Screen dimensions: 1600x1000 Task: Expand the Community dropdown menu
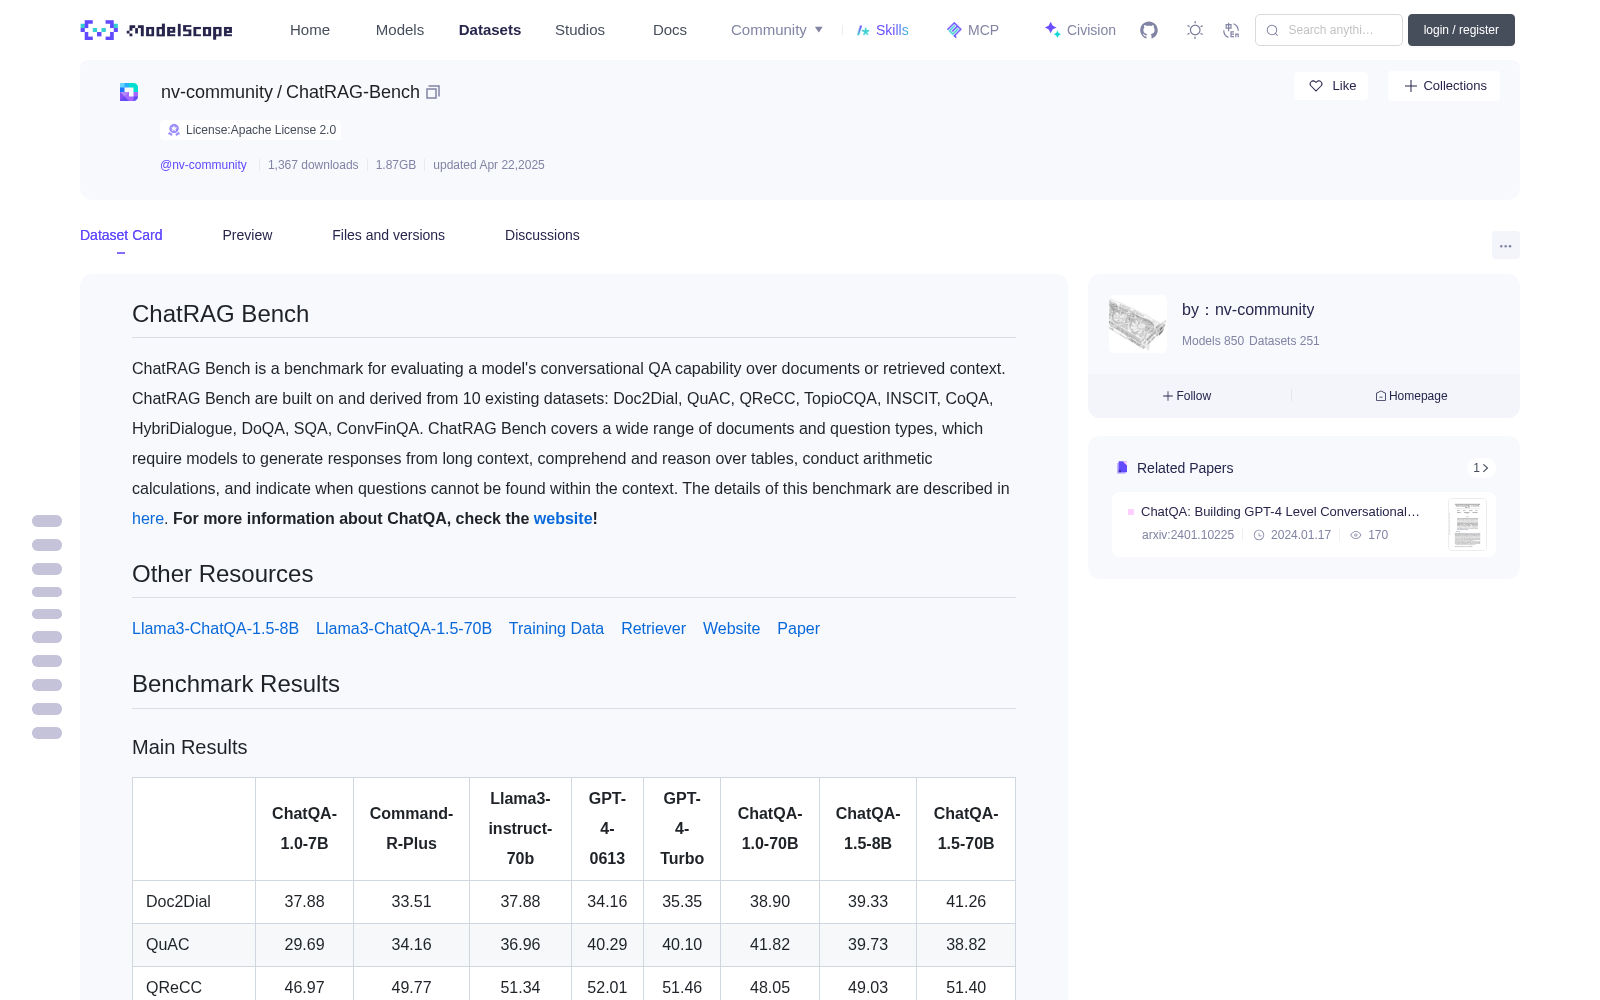(777, 30)
